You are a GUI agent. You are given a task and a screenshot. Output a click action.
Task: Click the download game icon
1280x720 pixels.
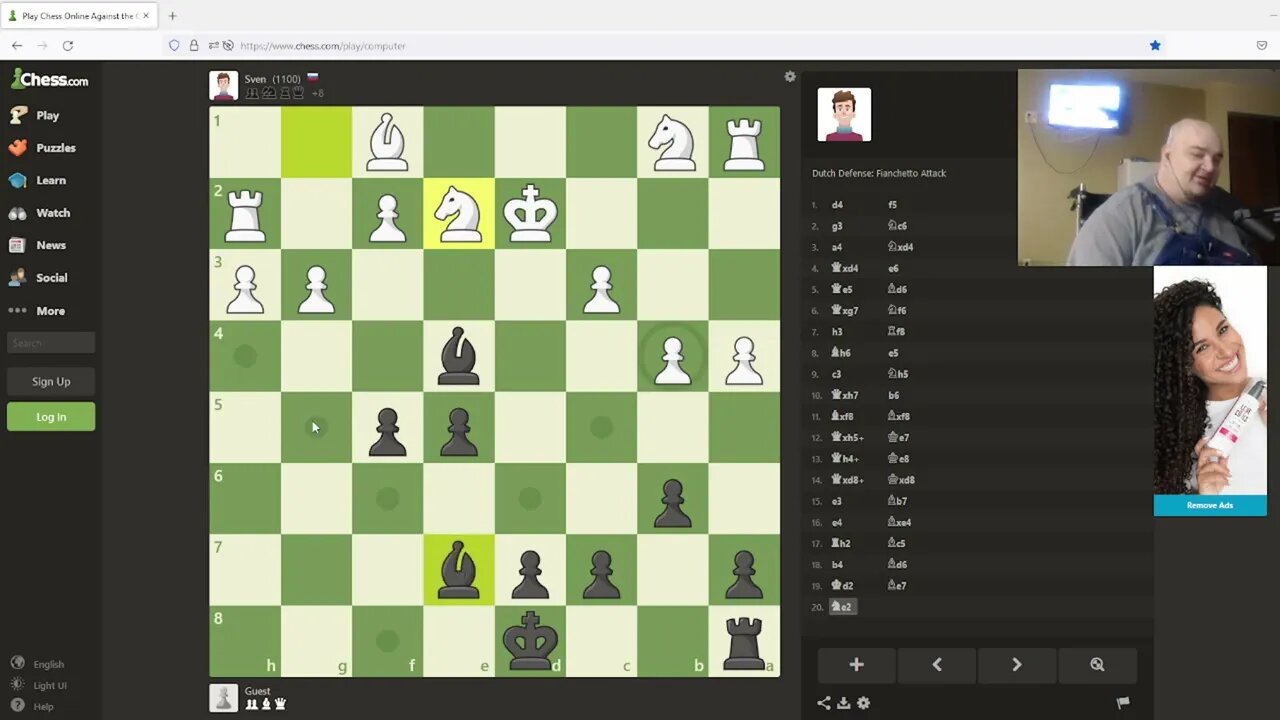click(x=844, y=703)
